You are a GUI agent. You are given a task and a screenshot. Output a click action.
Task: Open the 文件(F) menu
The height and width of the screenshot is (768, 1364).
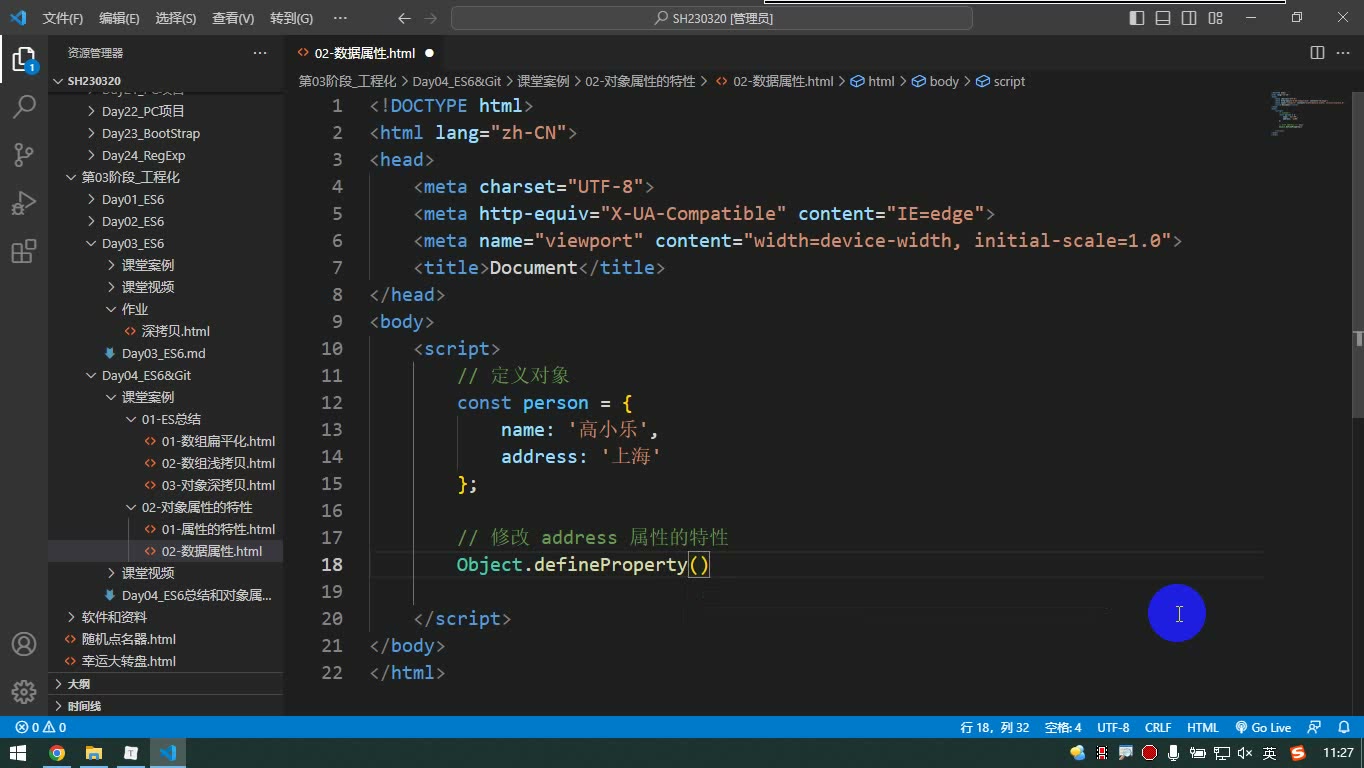click(63, 18)
